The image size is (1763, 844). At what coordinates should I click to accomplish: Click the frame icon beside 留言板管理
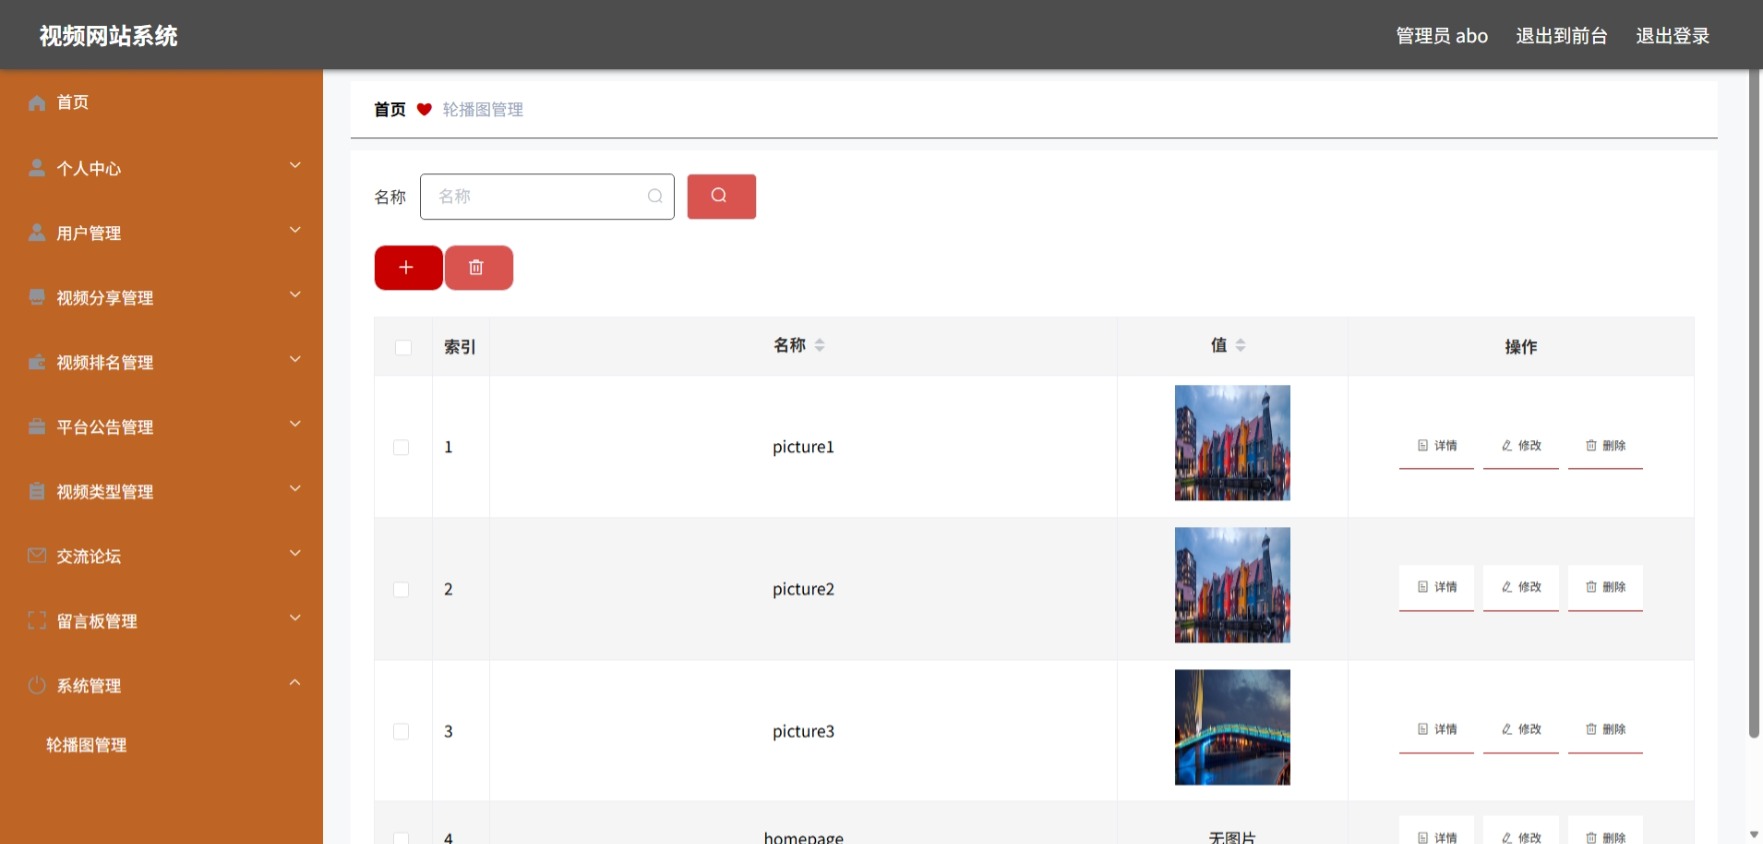tap(37, 620)
